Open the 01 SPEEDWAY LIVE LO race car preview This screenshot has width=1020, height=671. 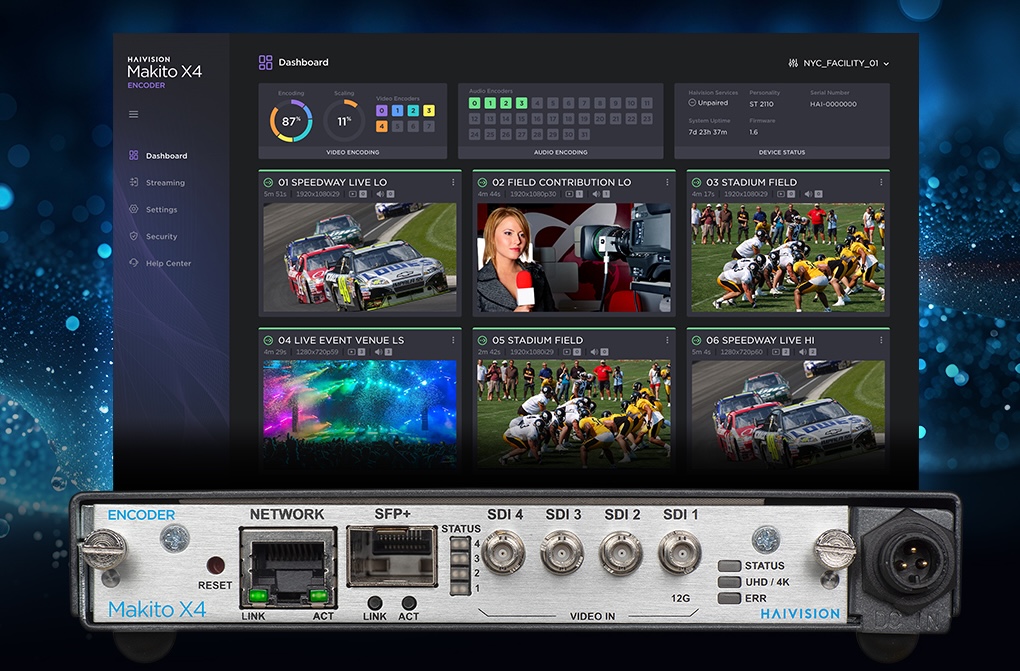click(x=360, y=257)
